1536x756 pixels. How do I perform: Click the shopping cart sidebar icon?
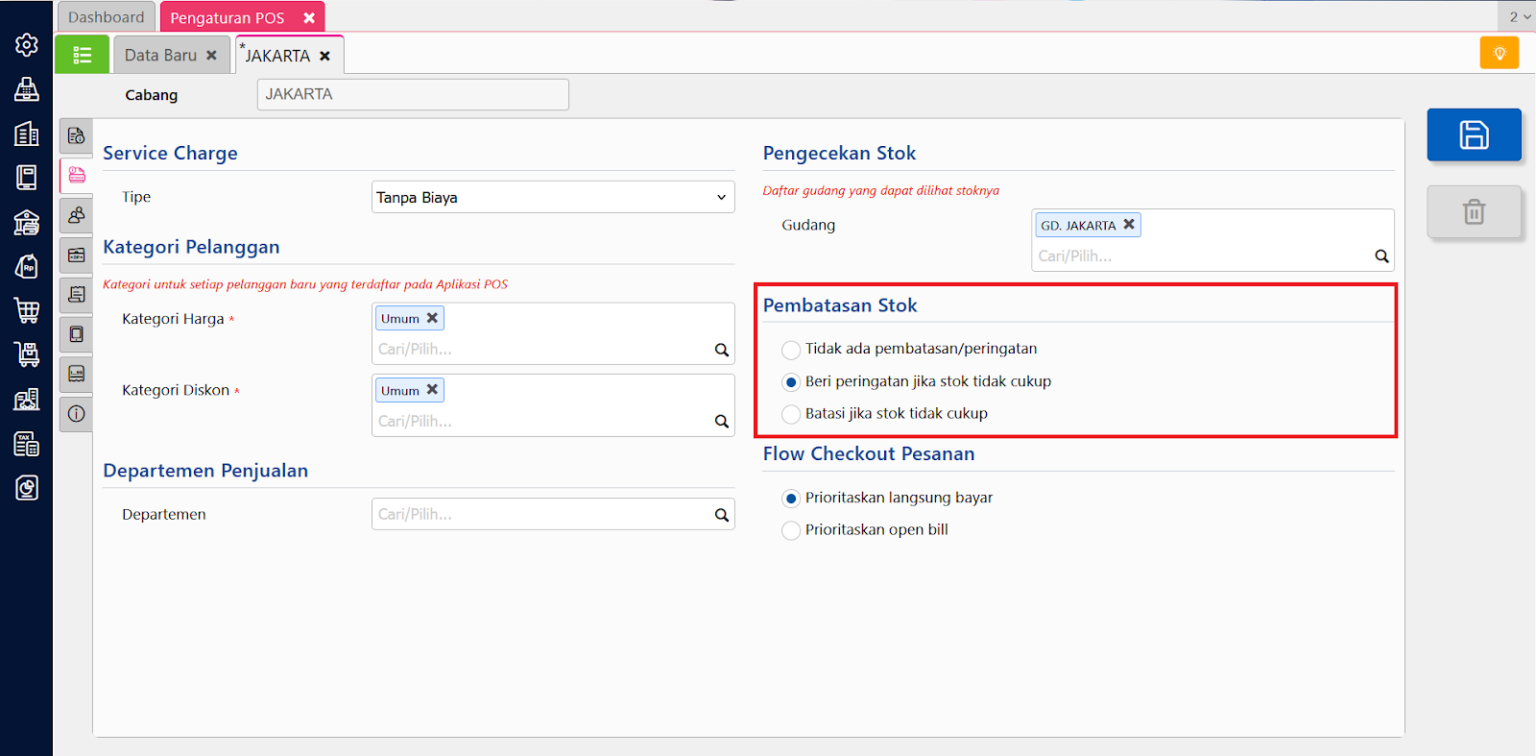click(x=26, y=310)
